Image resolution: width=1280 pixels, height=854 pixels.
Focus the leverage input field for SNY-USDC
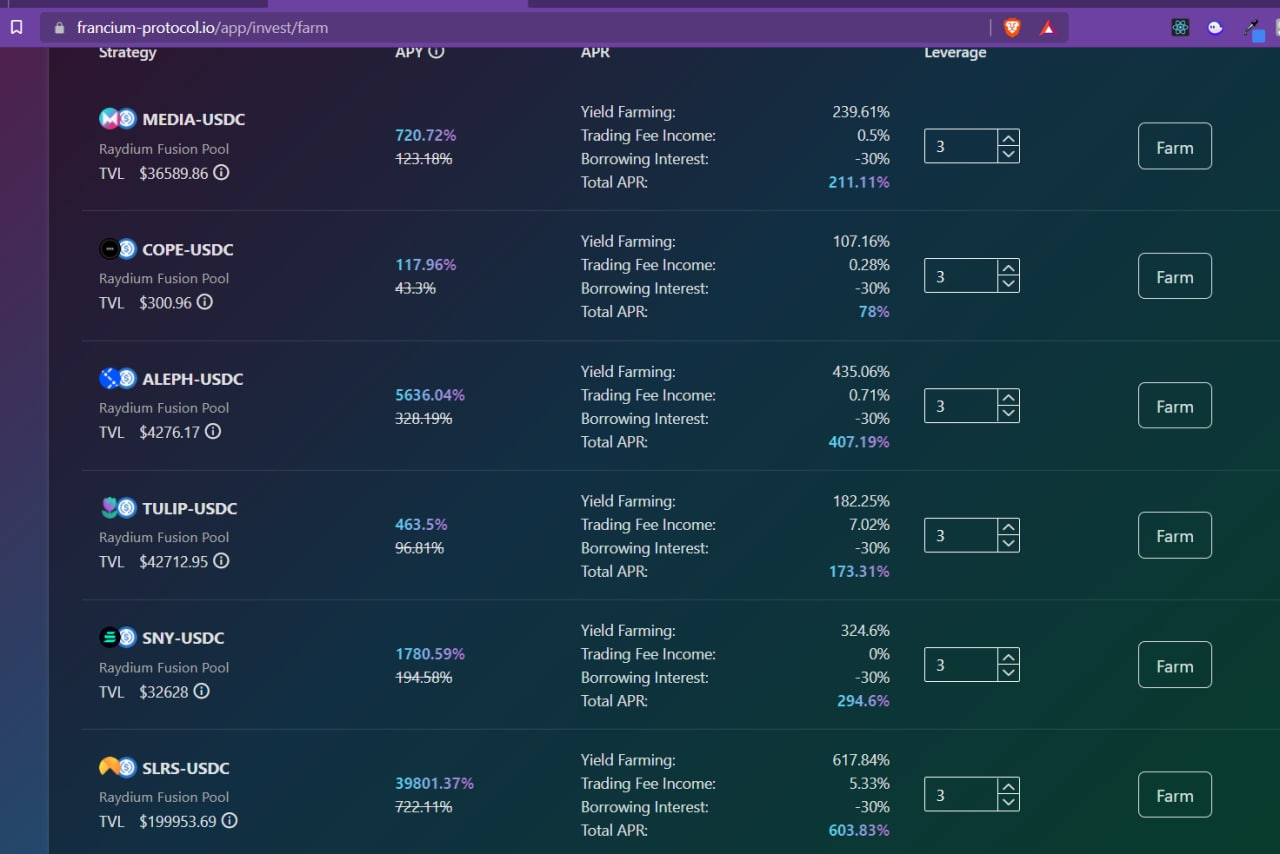961,665
